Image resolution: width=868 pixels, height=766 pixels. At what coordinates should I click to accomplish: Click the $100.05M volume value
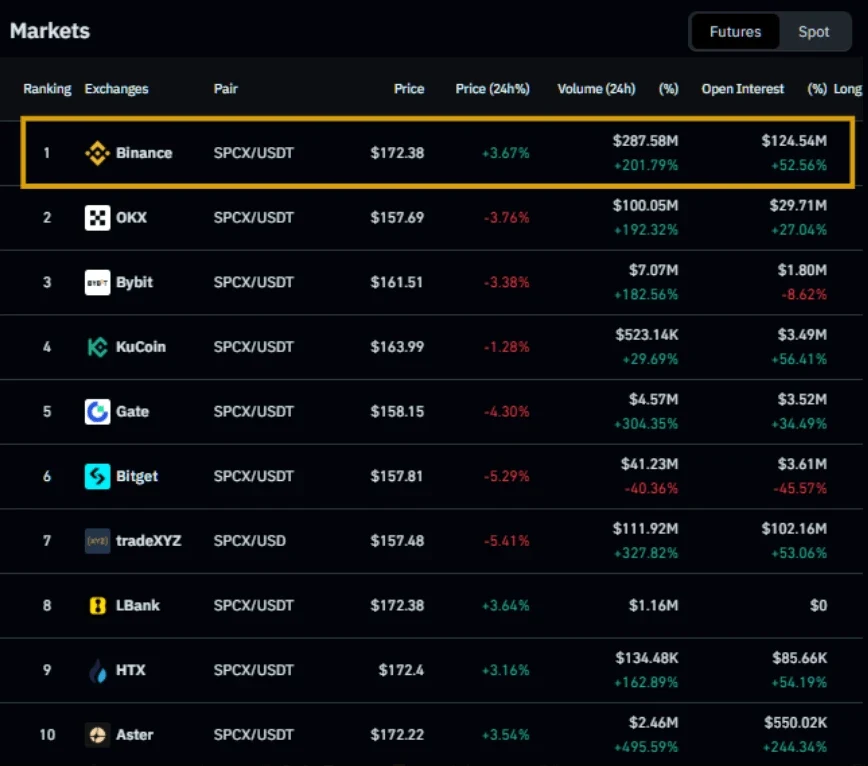click(x=645, y=206)
